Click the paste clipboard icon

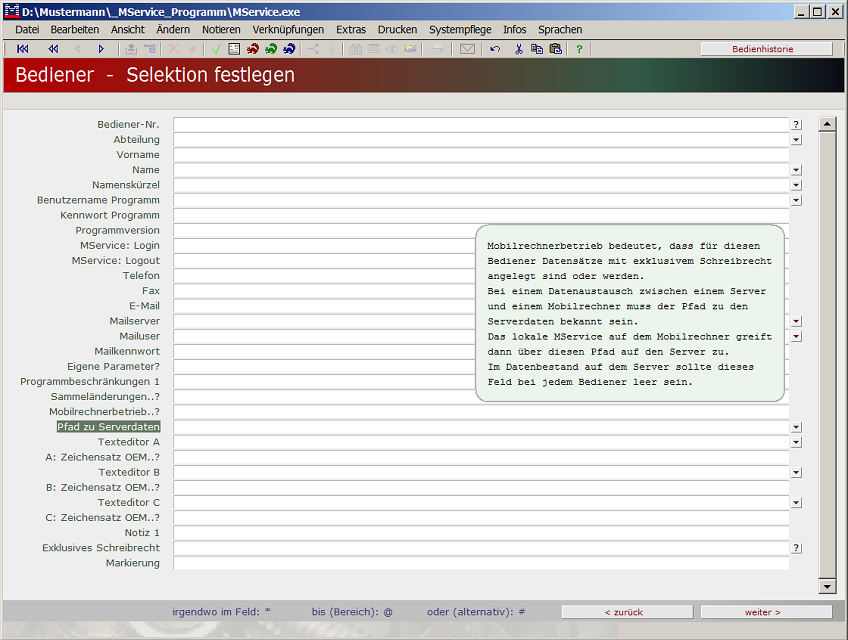click(x=555, y=49)
